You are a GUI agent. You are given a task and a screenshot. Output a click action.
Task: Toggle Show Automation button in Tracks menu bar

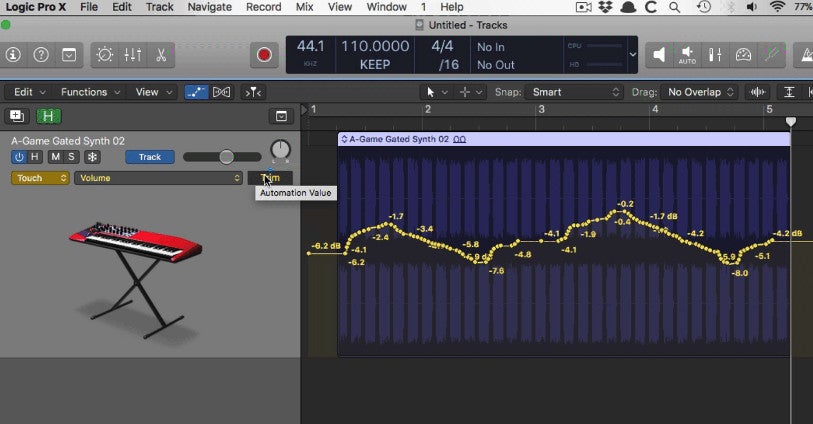(197, 92)
